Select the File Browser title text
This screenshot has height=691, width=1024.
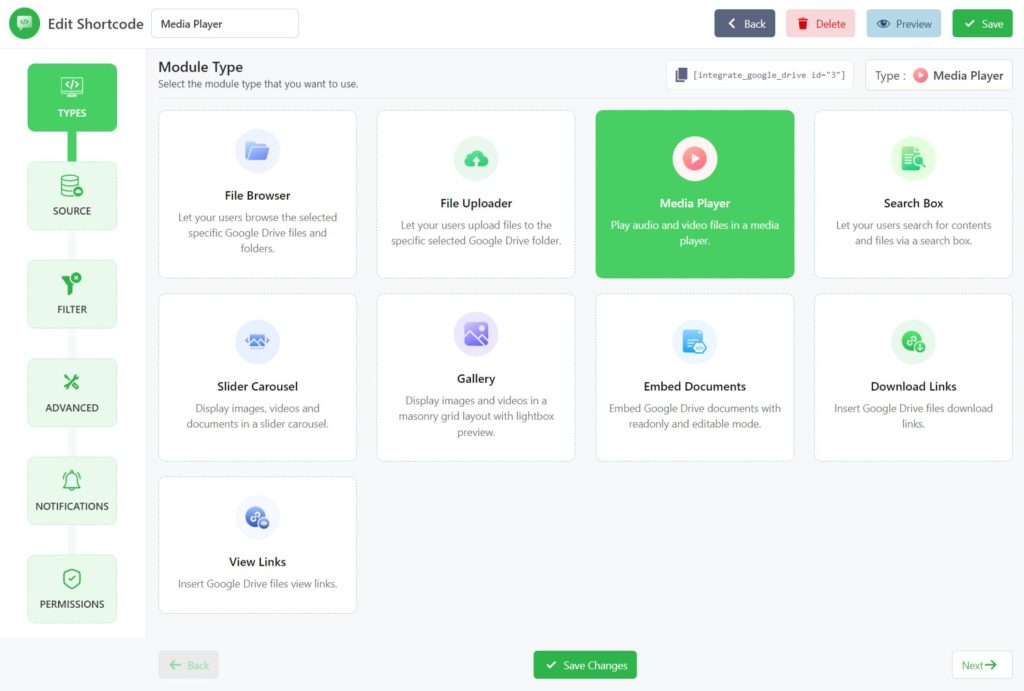257,195
